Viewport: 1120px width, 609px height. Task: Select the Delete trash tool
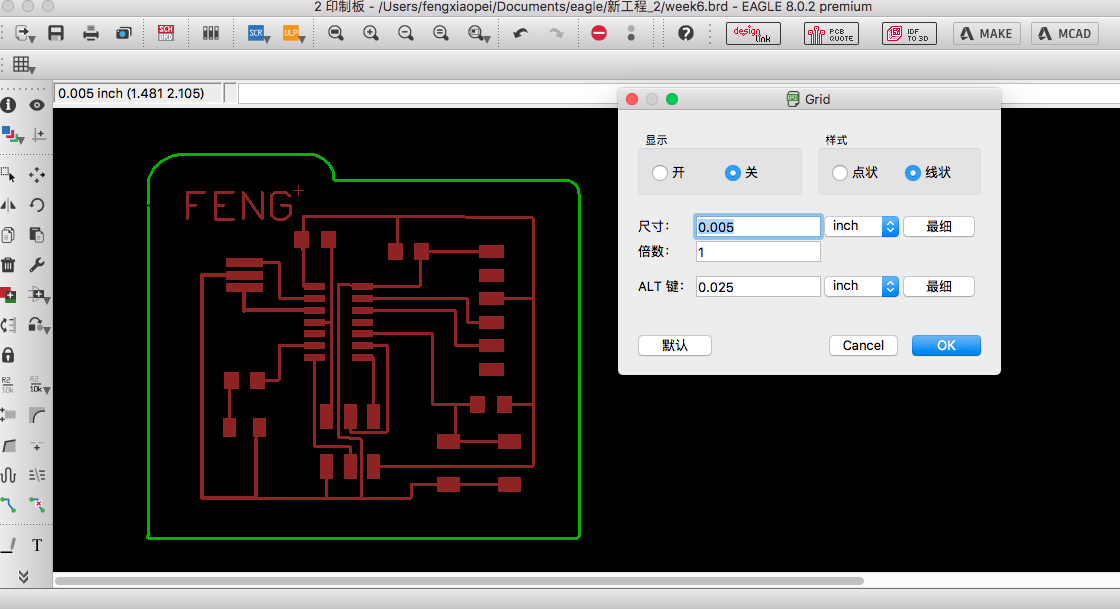9,265
